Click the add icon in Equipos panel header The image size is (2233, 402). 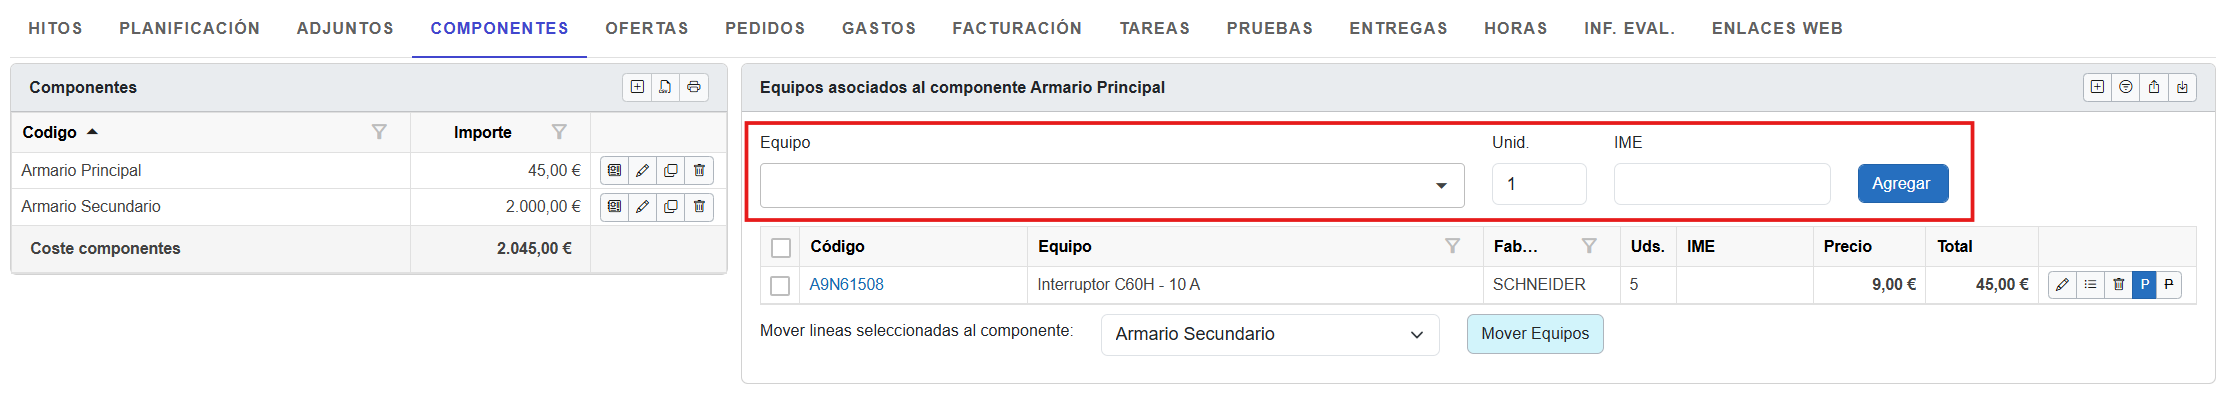(x=2097, y=87)
